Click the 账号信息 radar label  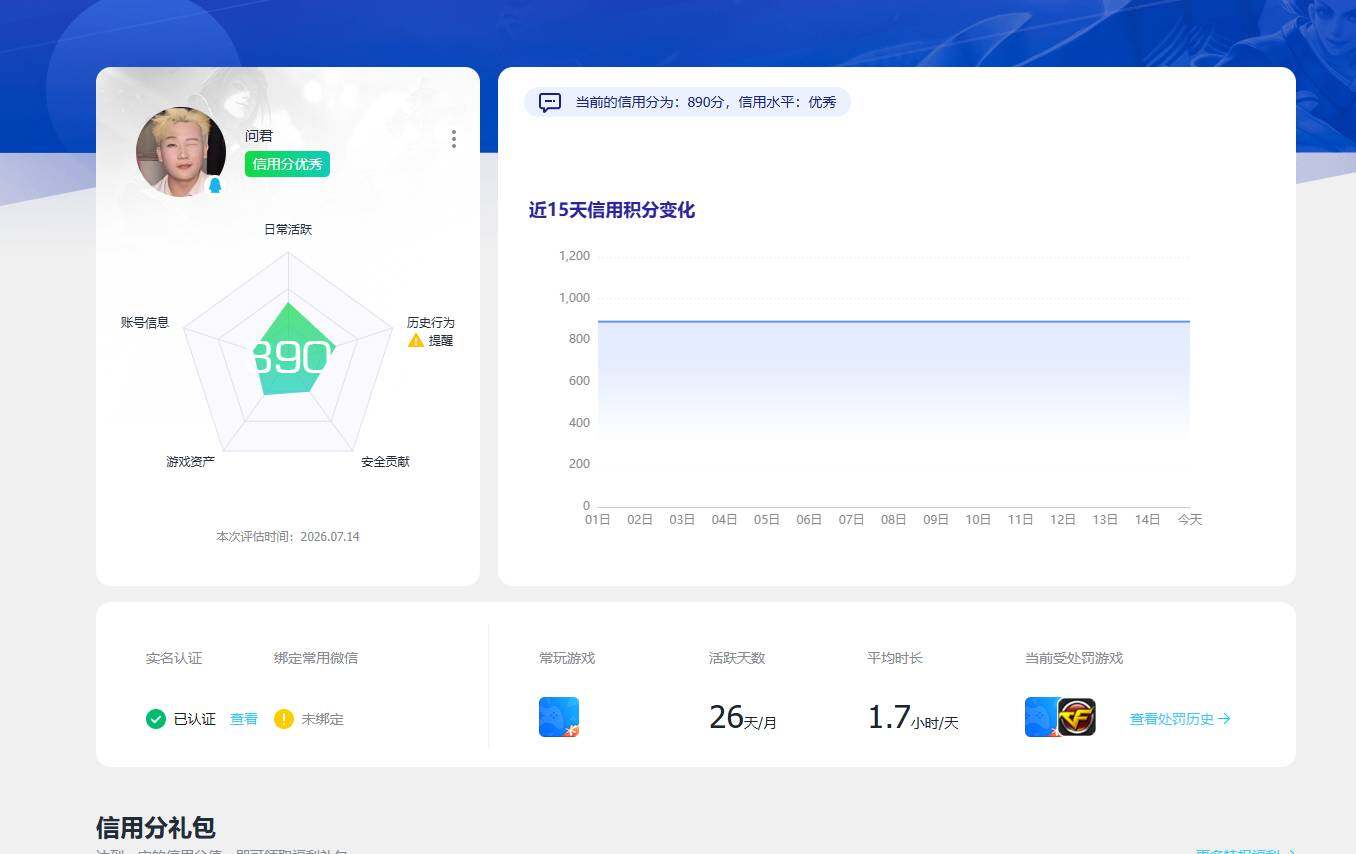point(145,323)
